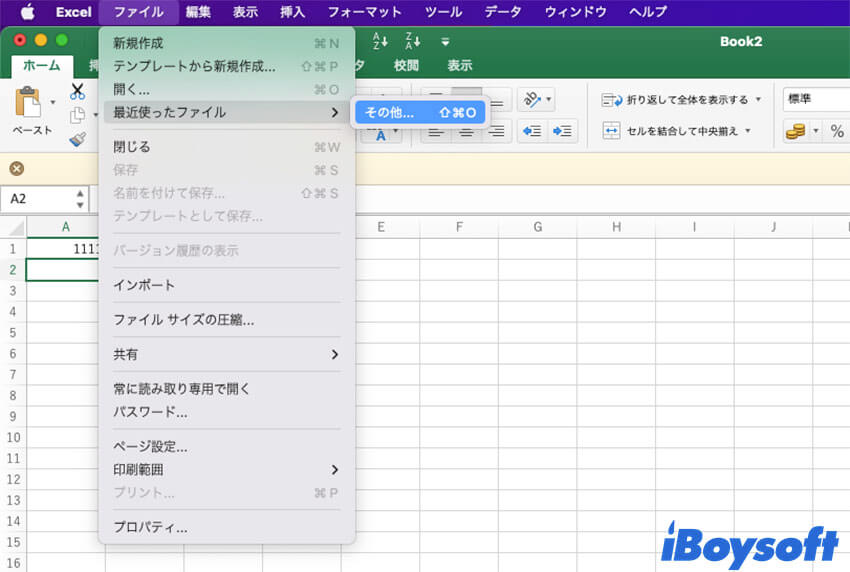Image resolution: width=850 pixels, height=572 pixels.
Task: Sort descending Z to A icon
Action: pyautogui.click(x=413, y=41)
